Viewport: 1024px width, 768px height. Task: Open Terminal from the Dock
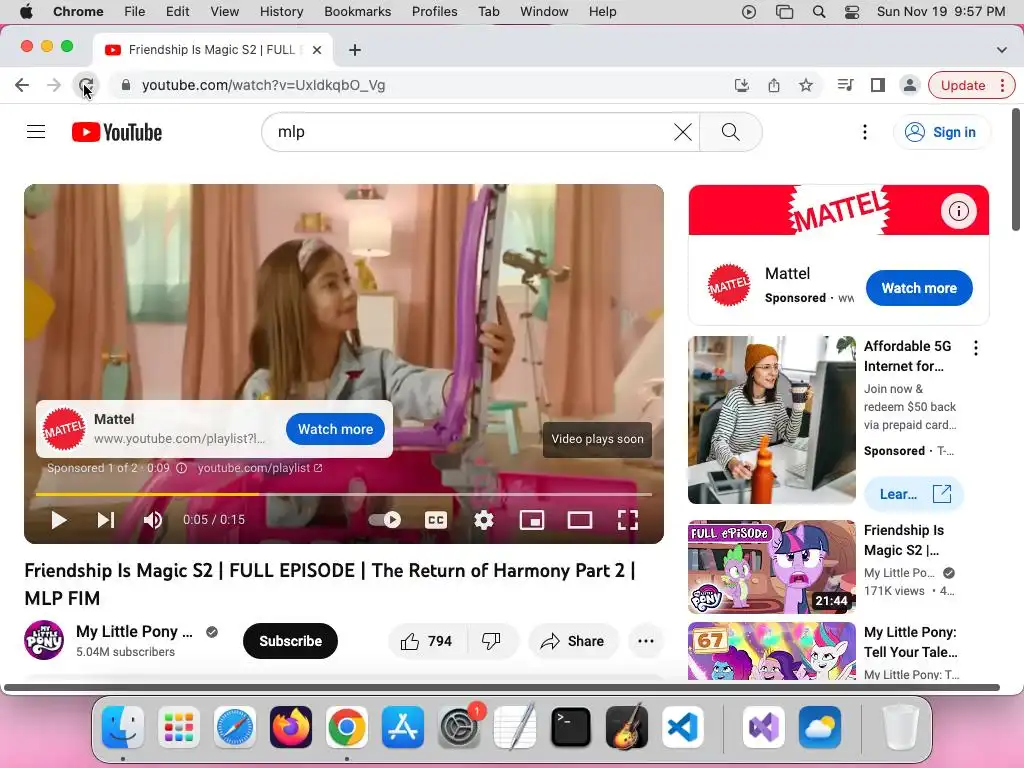point(571,727)
